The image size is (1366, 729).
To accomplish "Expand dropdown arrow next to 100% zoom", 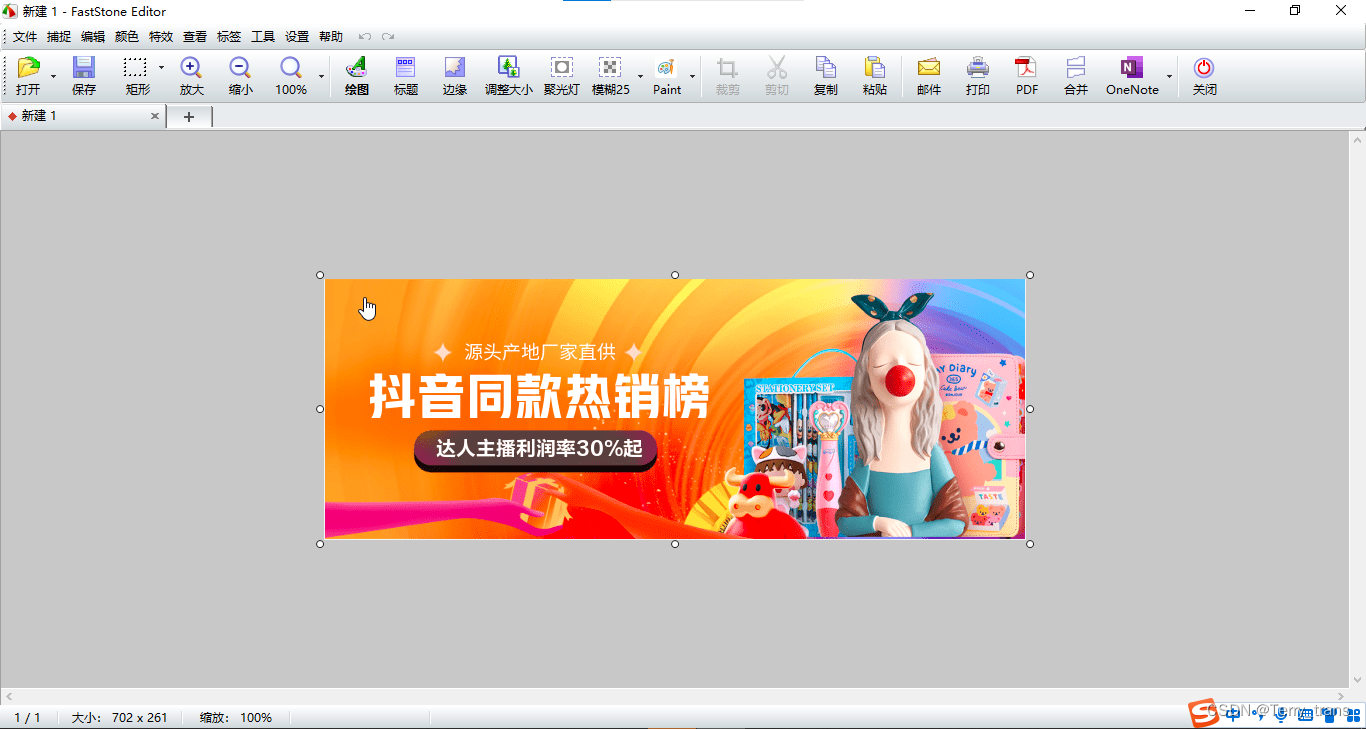I will pos(321,77).
